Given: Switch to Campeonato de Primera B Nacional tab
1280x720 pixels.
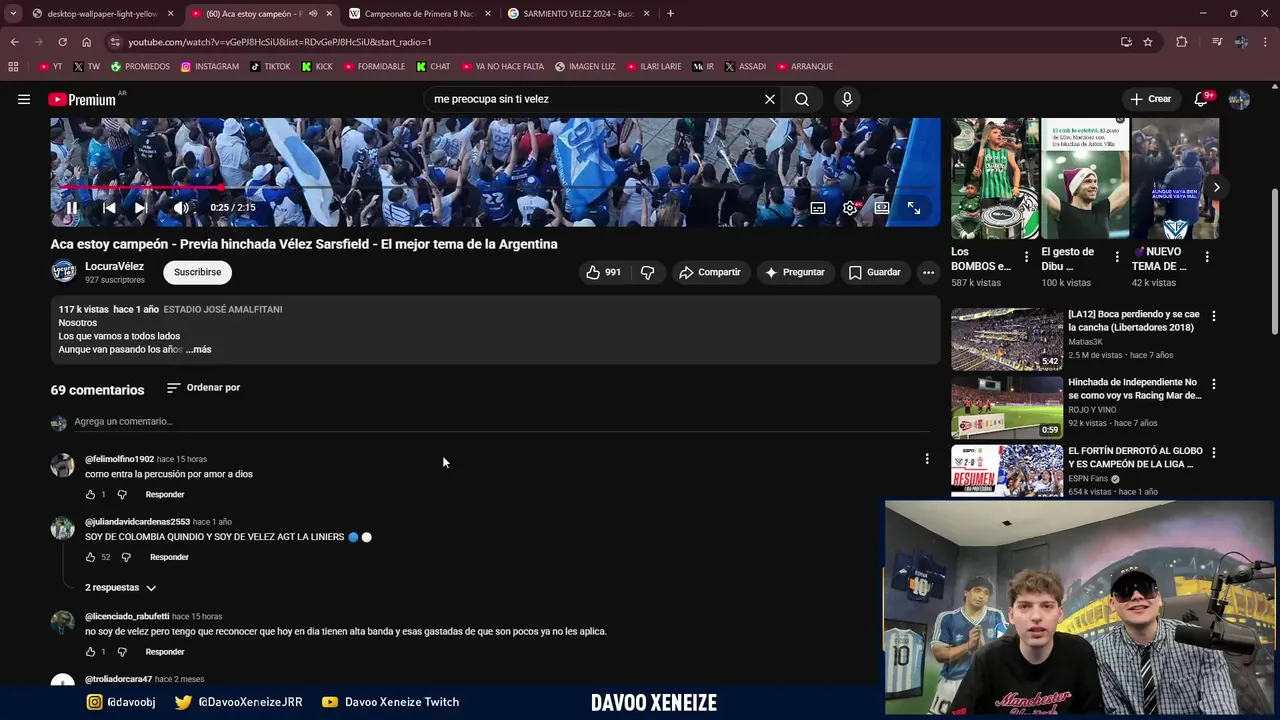Looking at the screenshot, I should pyautogui.click(x=420, y=14).
